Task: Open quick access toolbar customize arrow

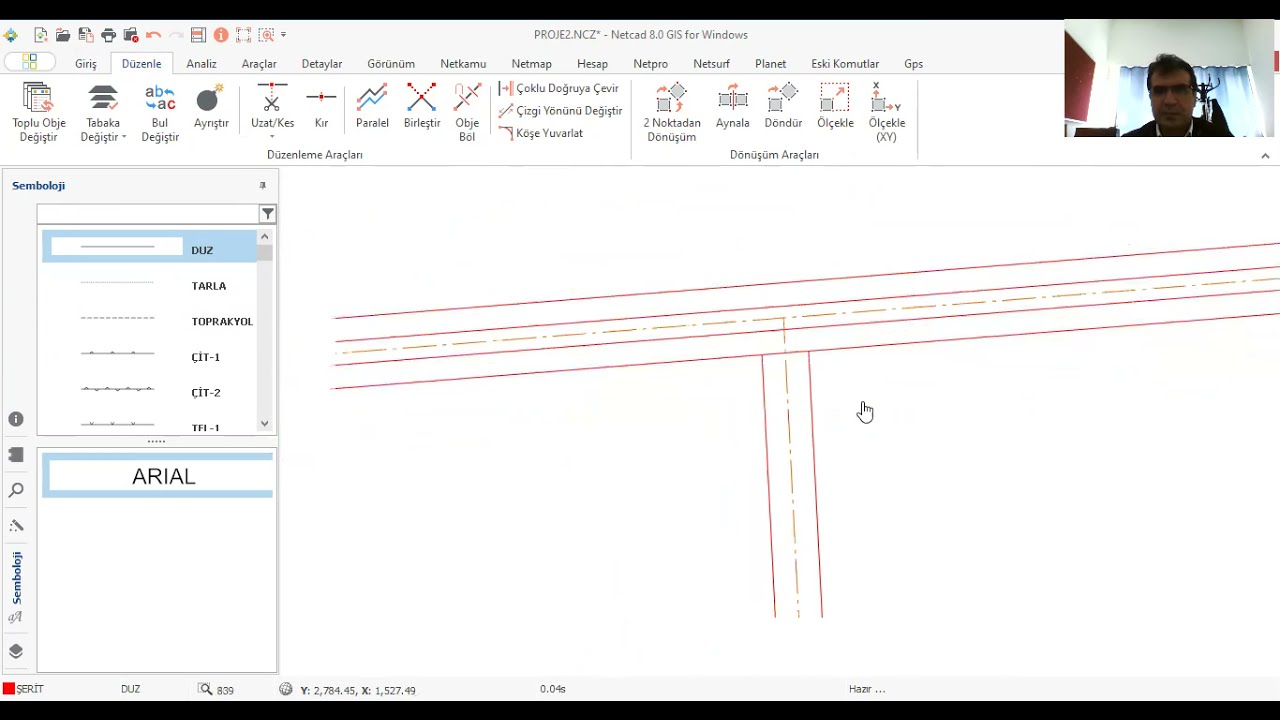Action: (x=284, y=35)
